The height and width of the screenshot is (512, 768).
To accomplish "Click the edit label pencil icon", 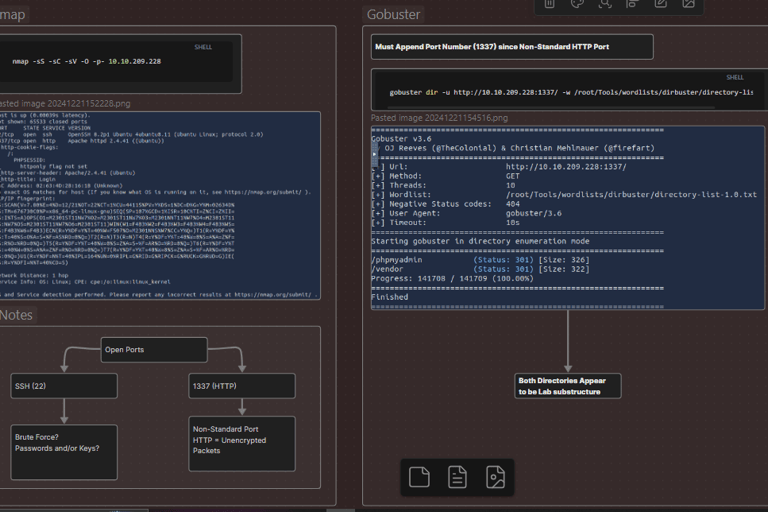I will [660, 4].
